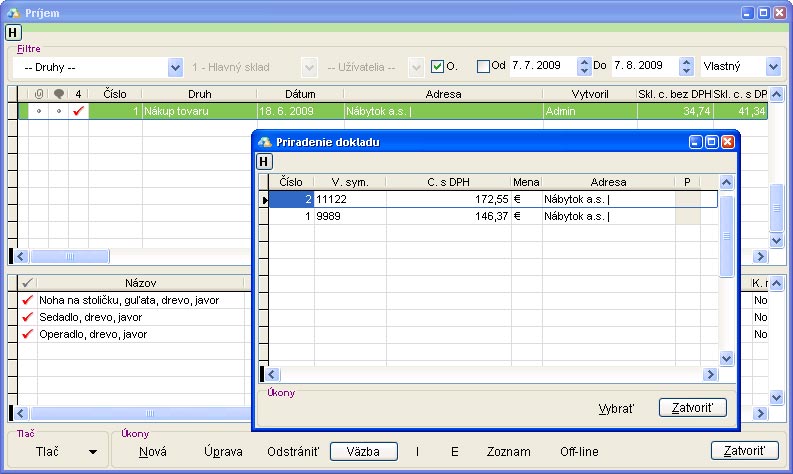Click the Od date spinner arrows
Image resolution: width=793 pixels, height=474 pixels.
coord(585,67)
